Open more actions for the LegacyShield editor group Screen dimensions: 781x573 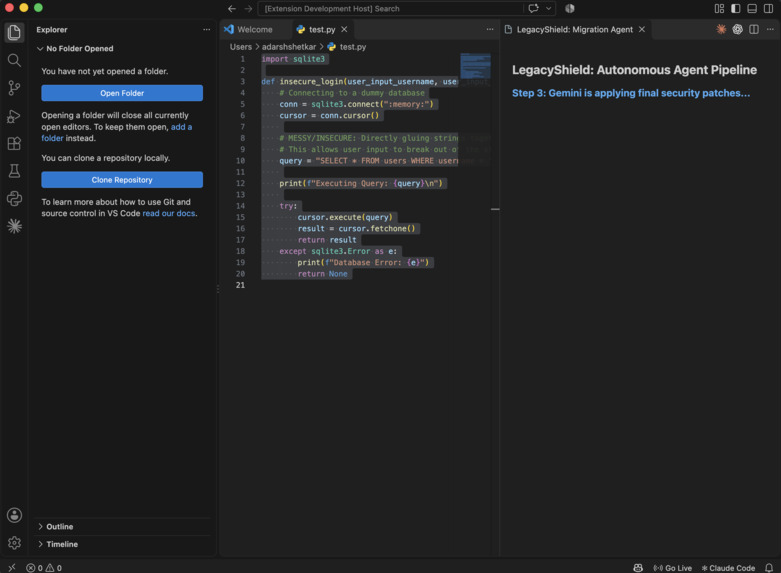[x=771, y=29]
